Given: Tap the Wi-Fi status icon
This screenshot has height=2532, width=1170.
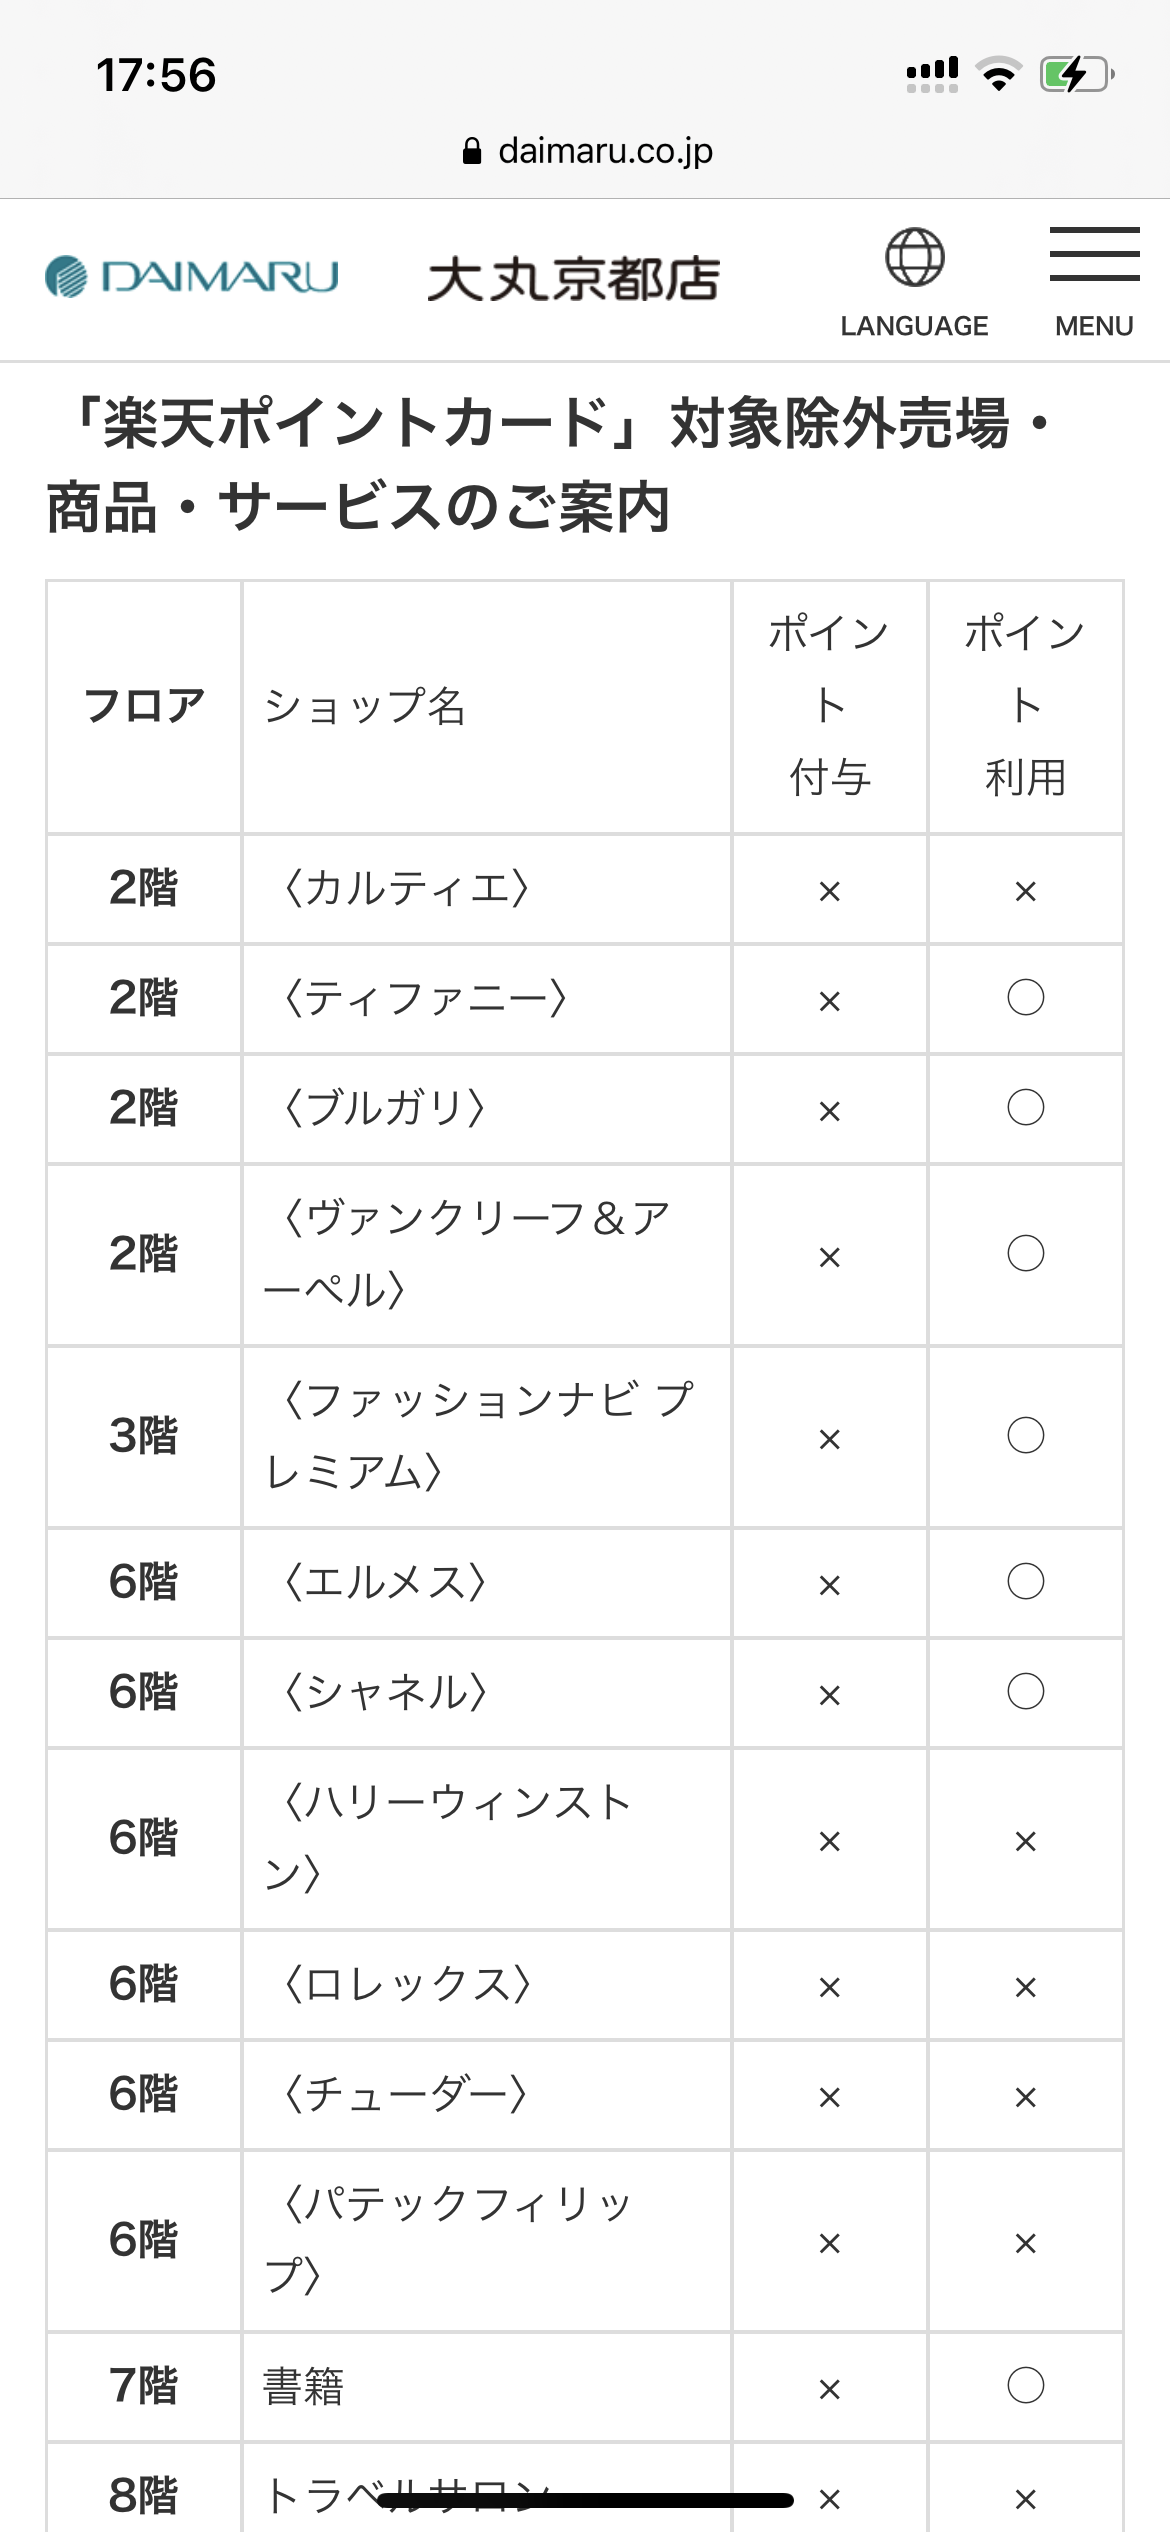Looking at the screenshot, I should click(998, 74).
